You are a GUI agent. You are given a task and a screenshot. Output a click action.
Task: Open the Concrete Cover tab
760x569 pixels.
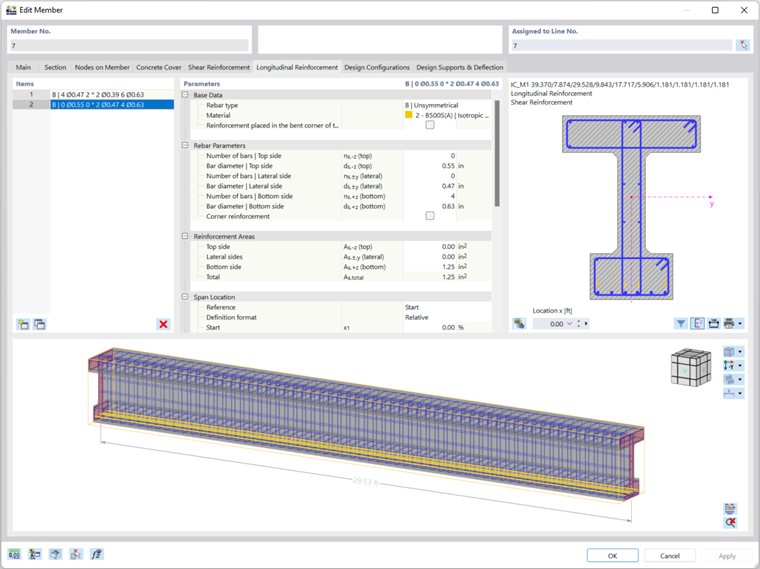158,67
